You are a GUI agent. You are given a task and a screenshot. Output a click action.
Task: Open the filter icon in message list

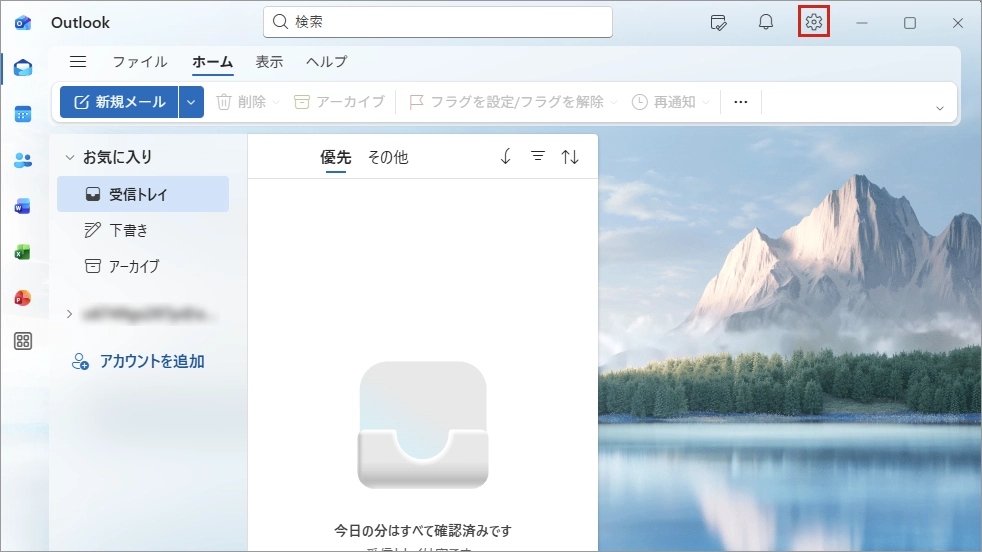[538, 157]
